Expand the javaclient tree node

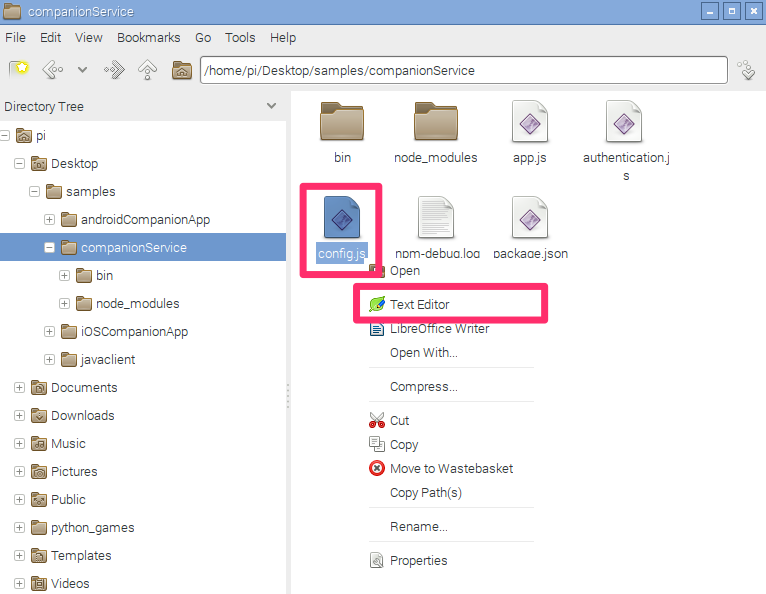(49, 359)
